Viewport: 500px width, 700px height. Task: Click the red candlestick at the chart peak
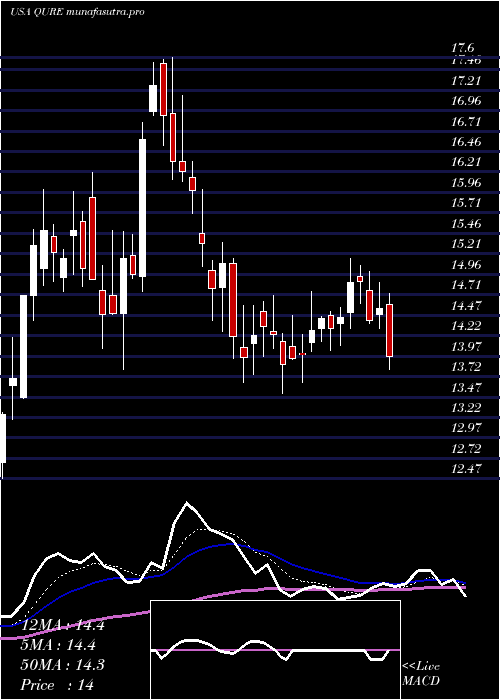pyautogui.click(x=163, y=89)
